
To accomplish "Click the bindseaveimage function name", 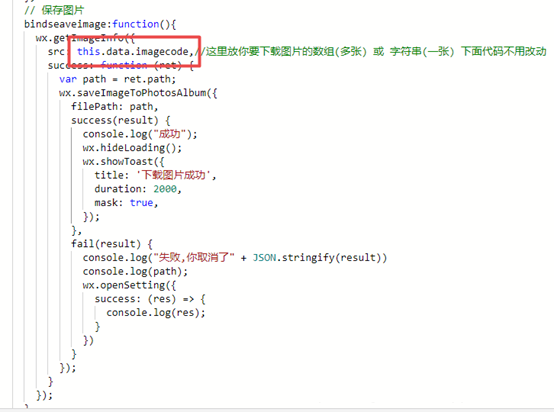I will click(67, 24).
